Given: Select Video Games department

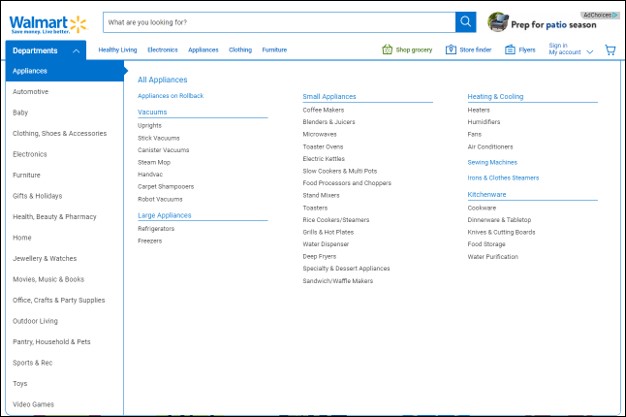Looking at the screenshot, I should click(33, 404).
